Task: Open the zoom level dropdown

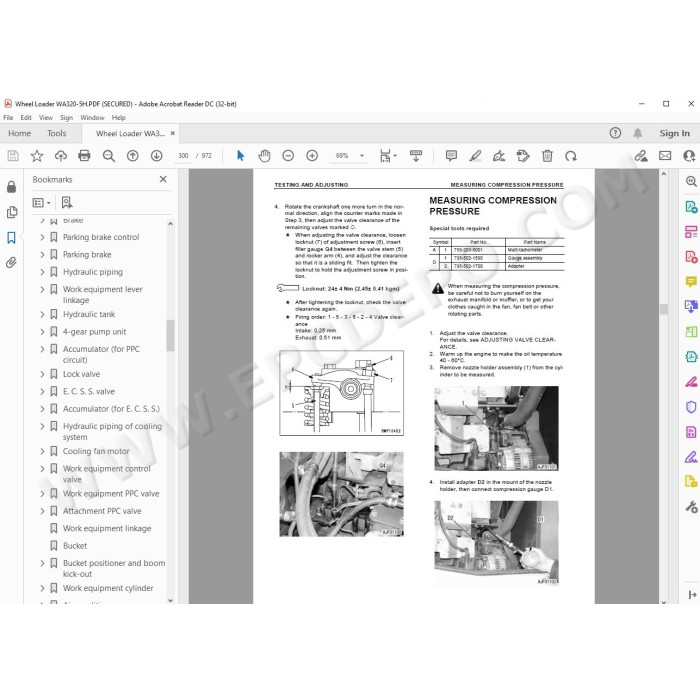Action: click(x=362, y=156)
